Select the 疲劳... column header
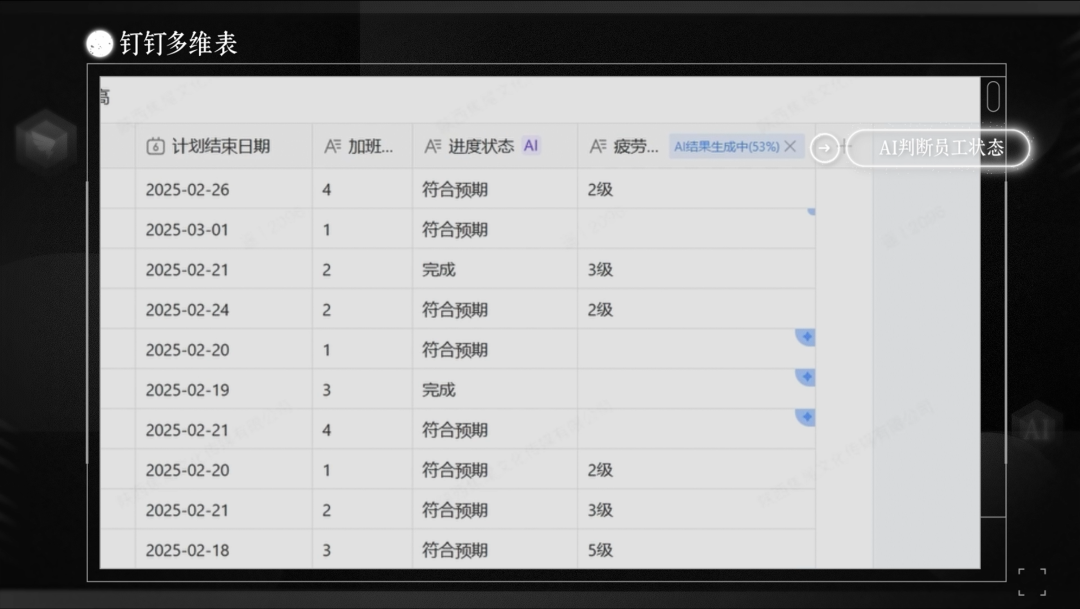Viewport: 1080px width, 609px height. [696, 146]
